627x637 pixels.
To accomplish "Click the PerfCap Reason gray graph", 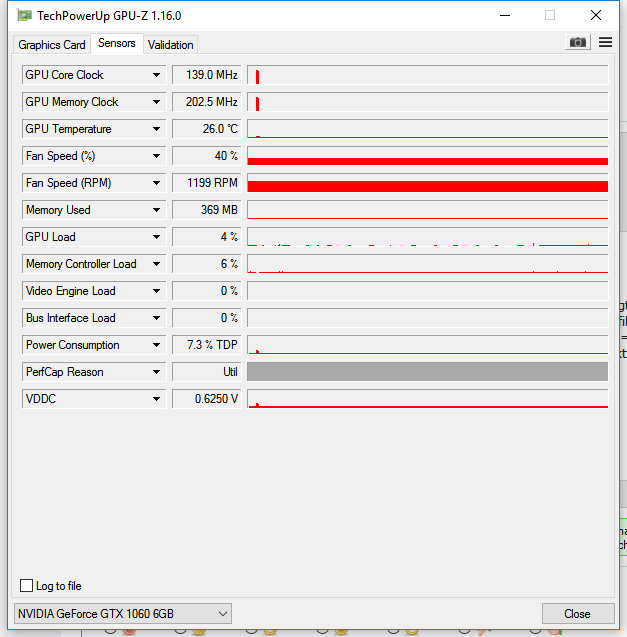I will (x=427, y=372).
